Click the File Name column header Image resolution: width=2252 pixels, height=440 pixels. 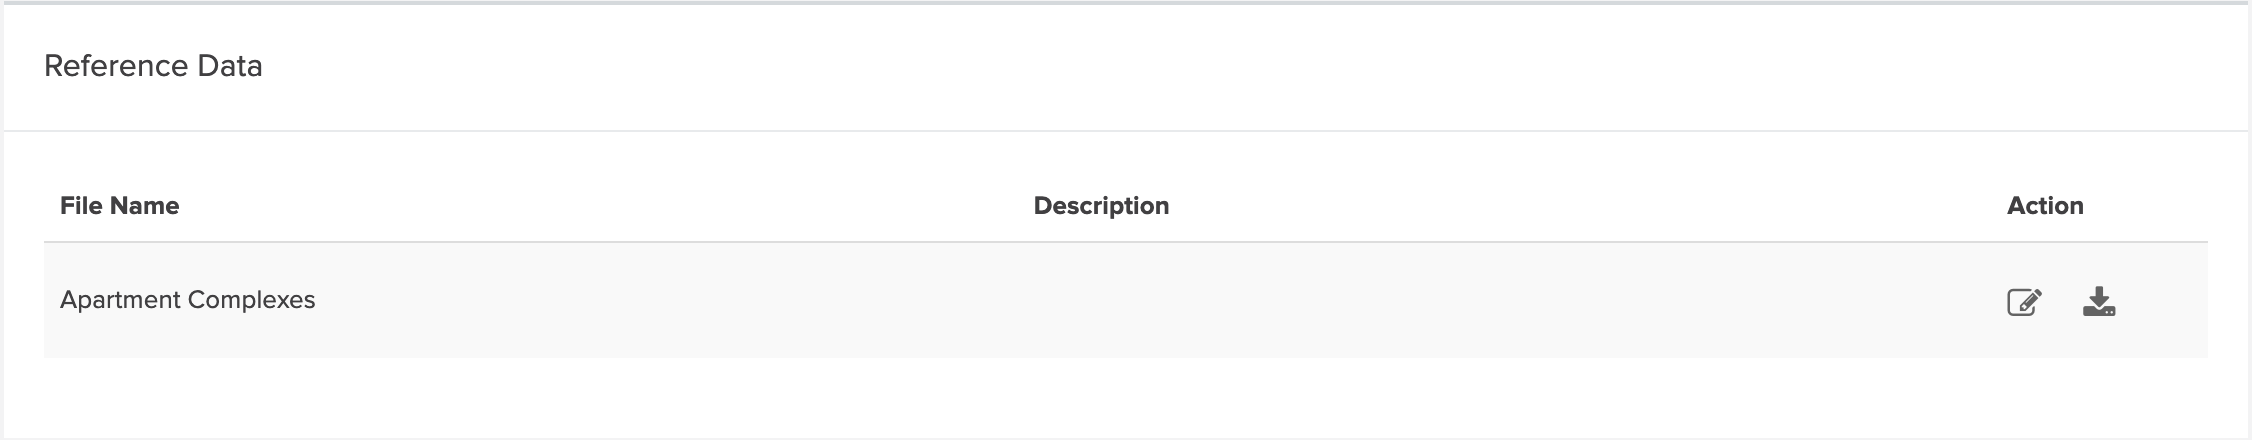point(119,206)
